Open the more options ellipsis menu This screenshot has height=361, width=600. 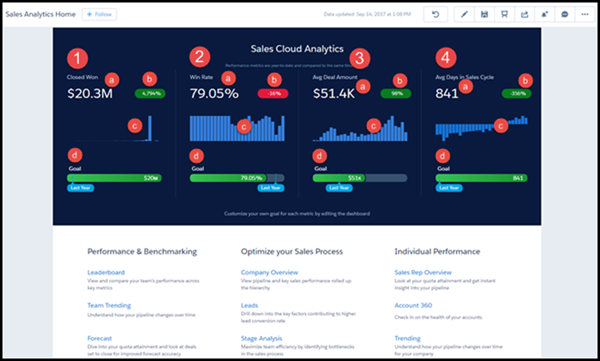click(x=585, y=15)
